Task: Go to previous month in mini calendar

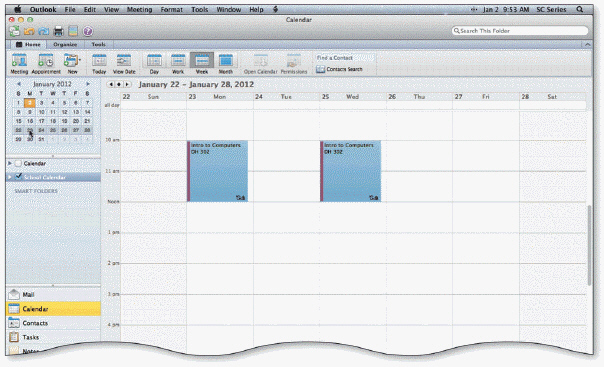Action: pos(19,84)
